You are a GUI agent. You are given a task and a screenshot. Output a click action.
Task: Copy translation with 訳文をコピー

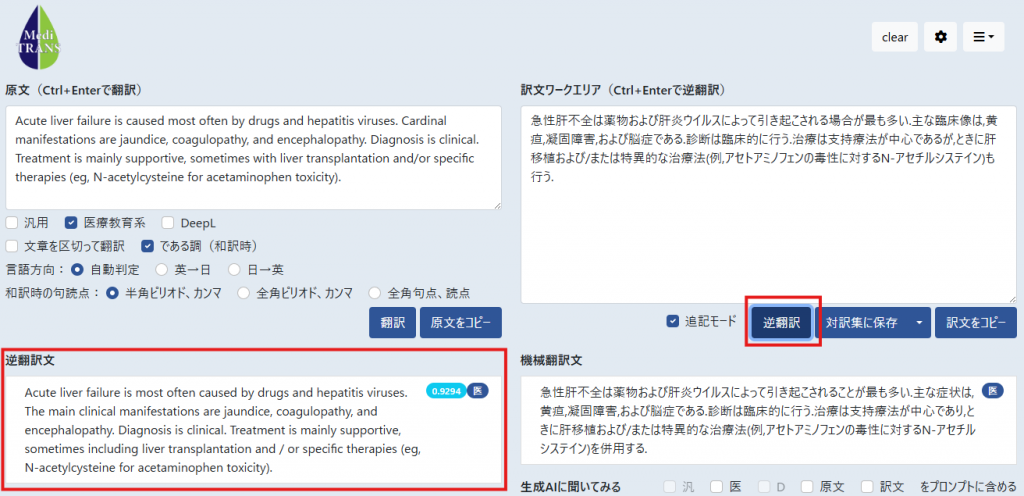coord(976,322)
